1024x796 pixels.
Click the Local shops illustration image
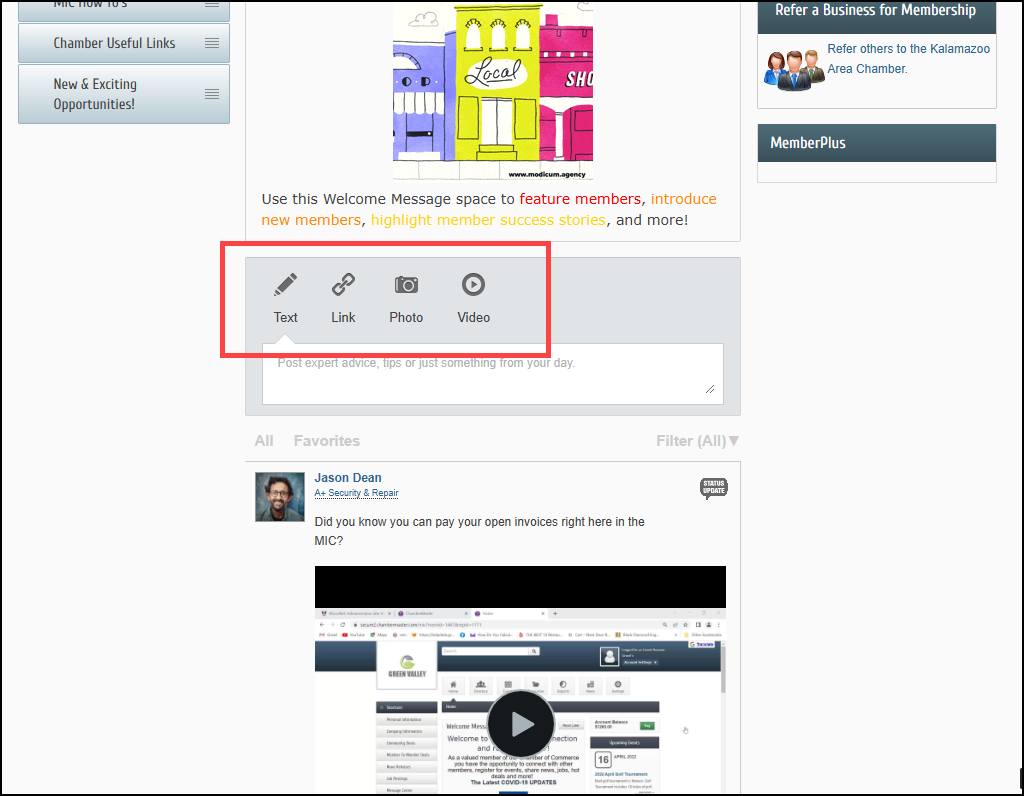pos(493,90)
